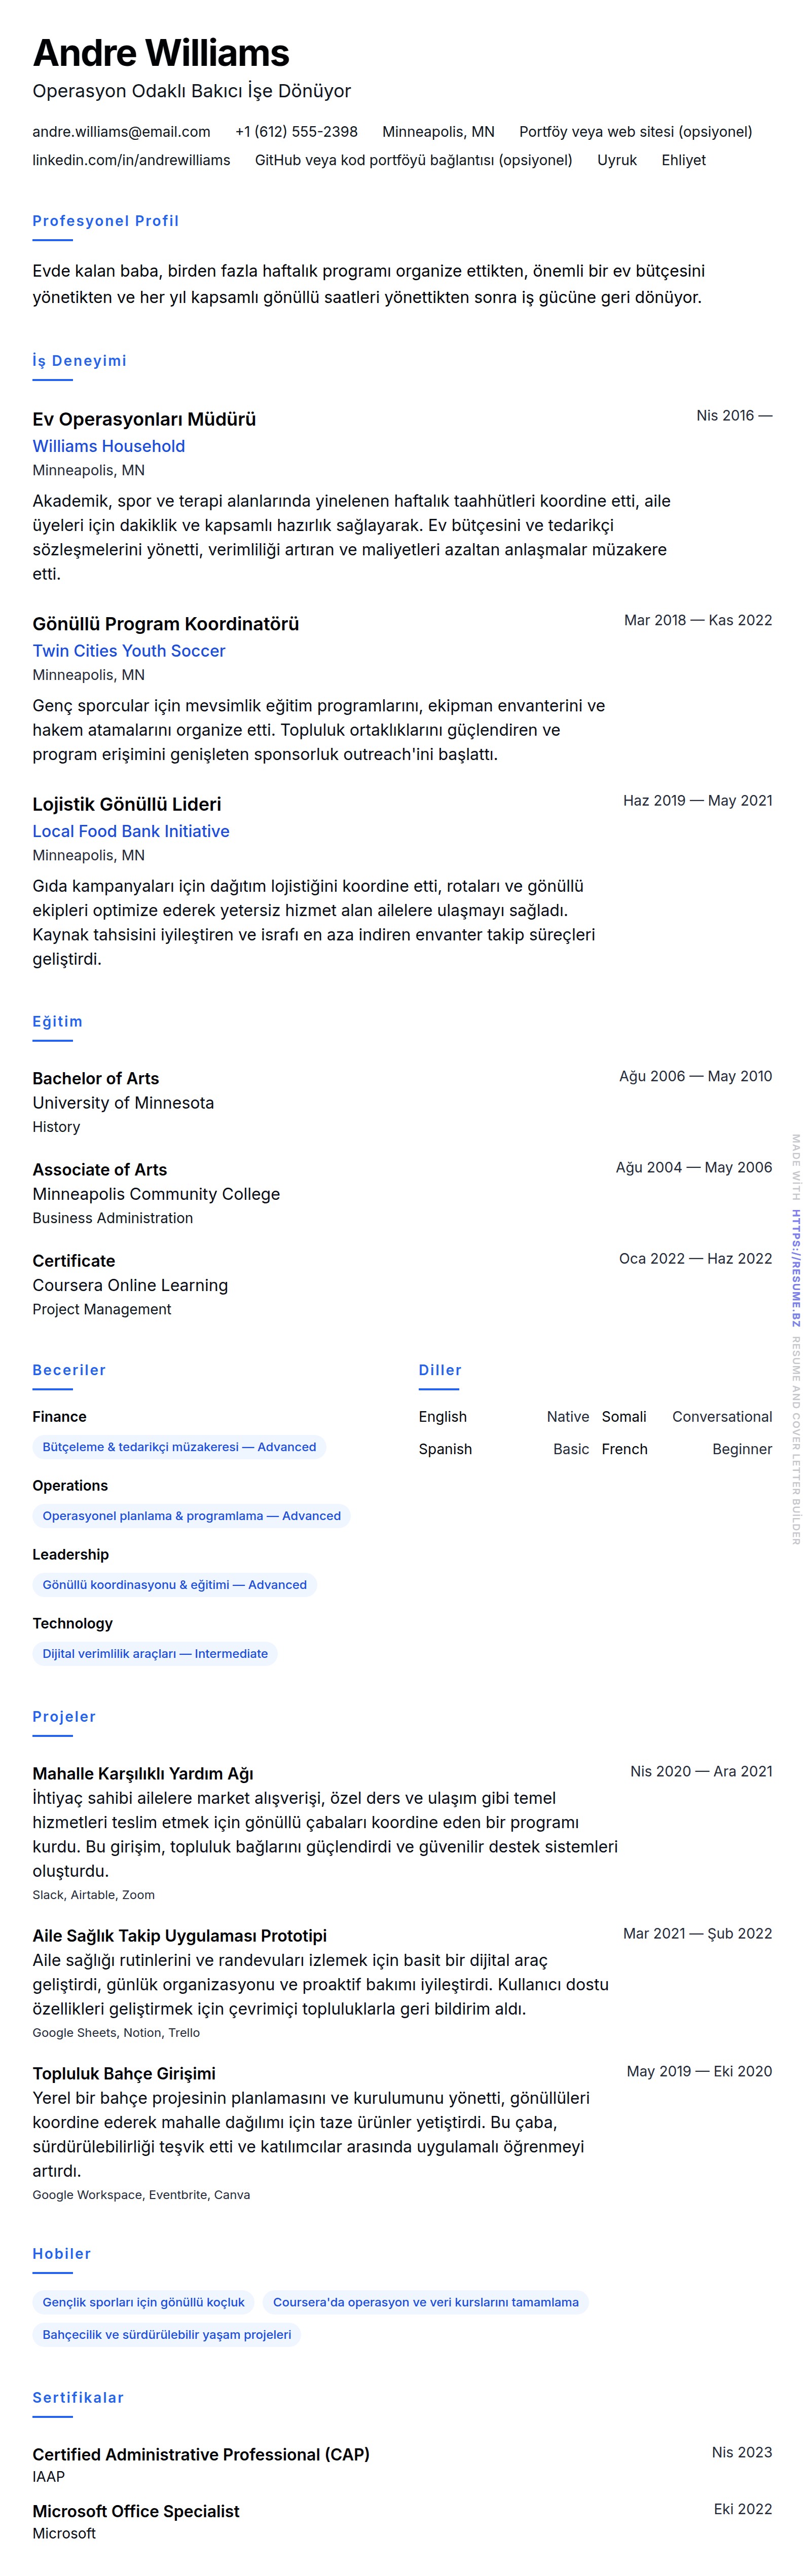The width and height of the screenshot is (805, 2576).
Task: Click the phone number +1 (612) 555-2398
Action: [296, 132]
